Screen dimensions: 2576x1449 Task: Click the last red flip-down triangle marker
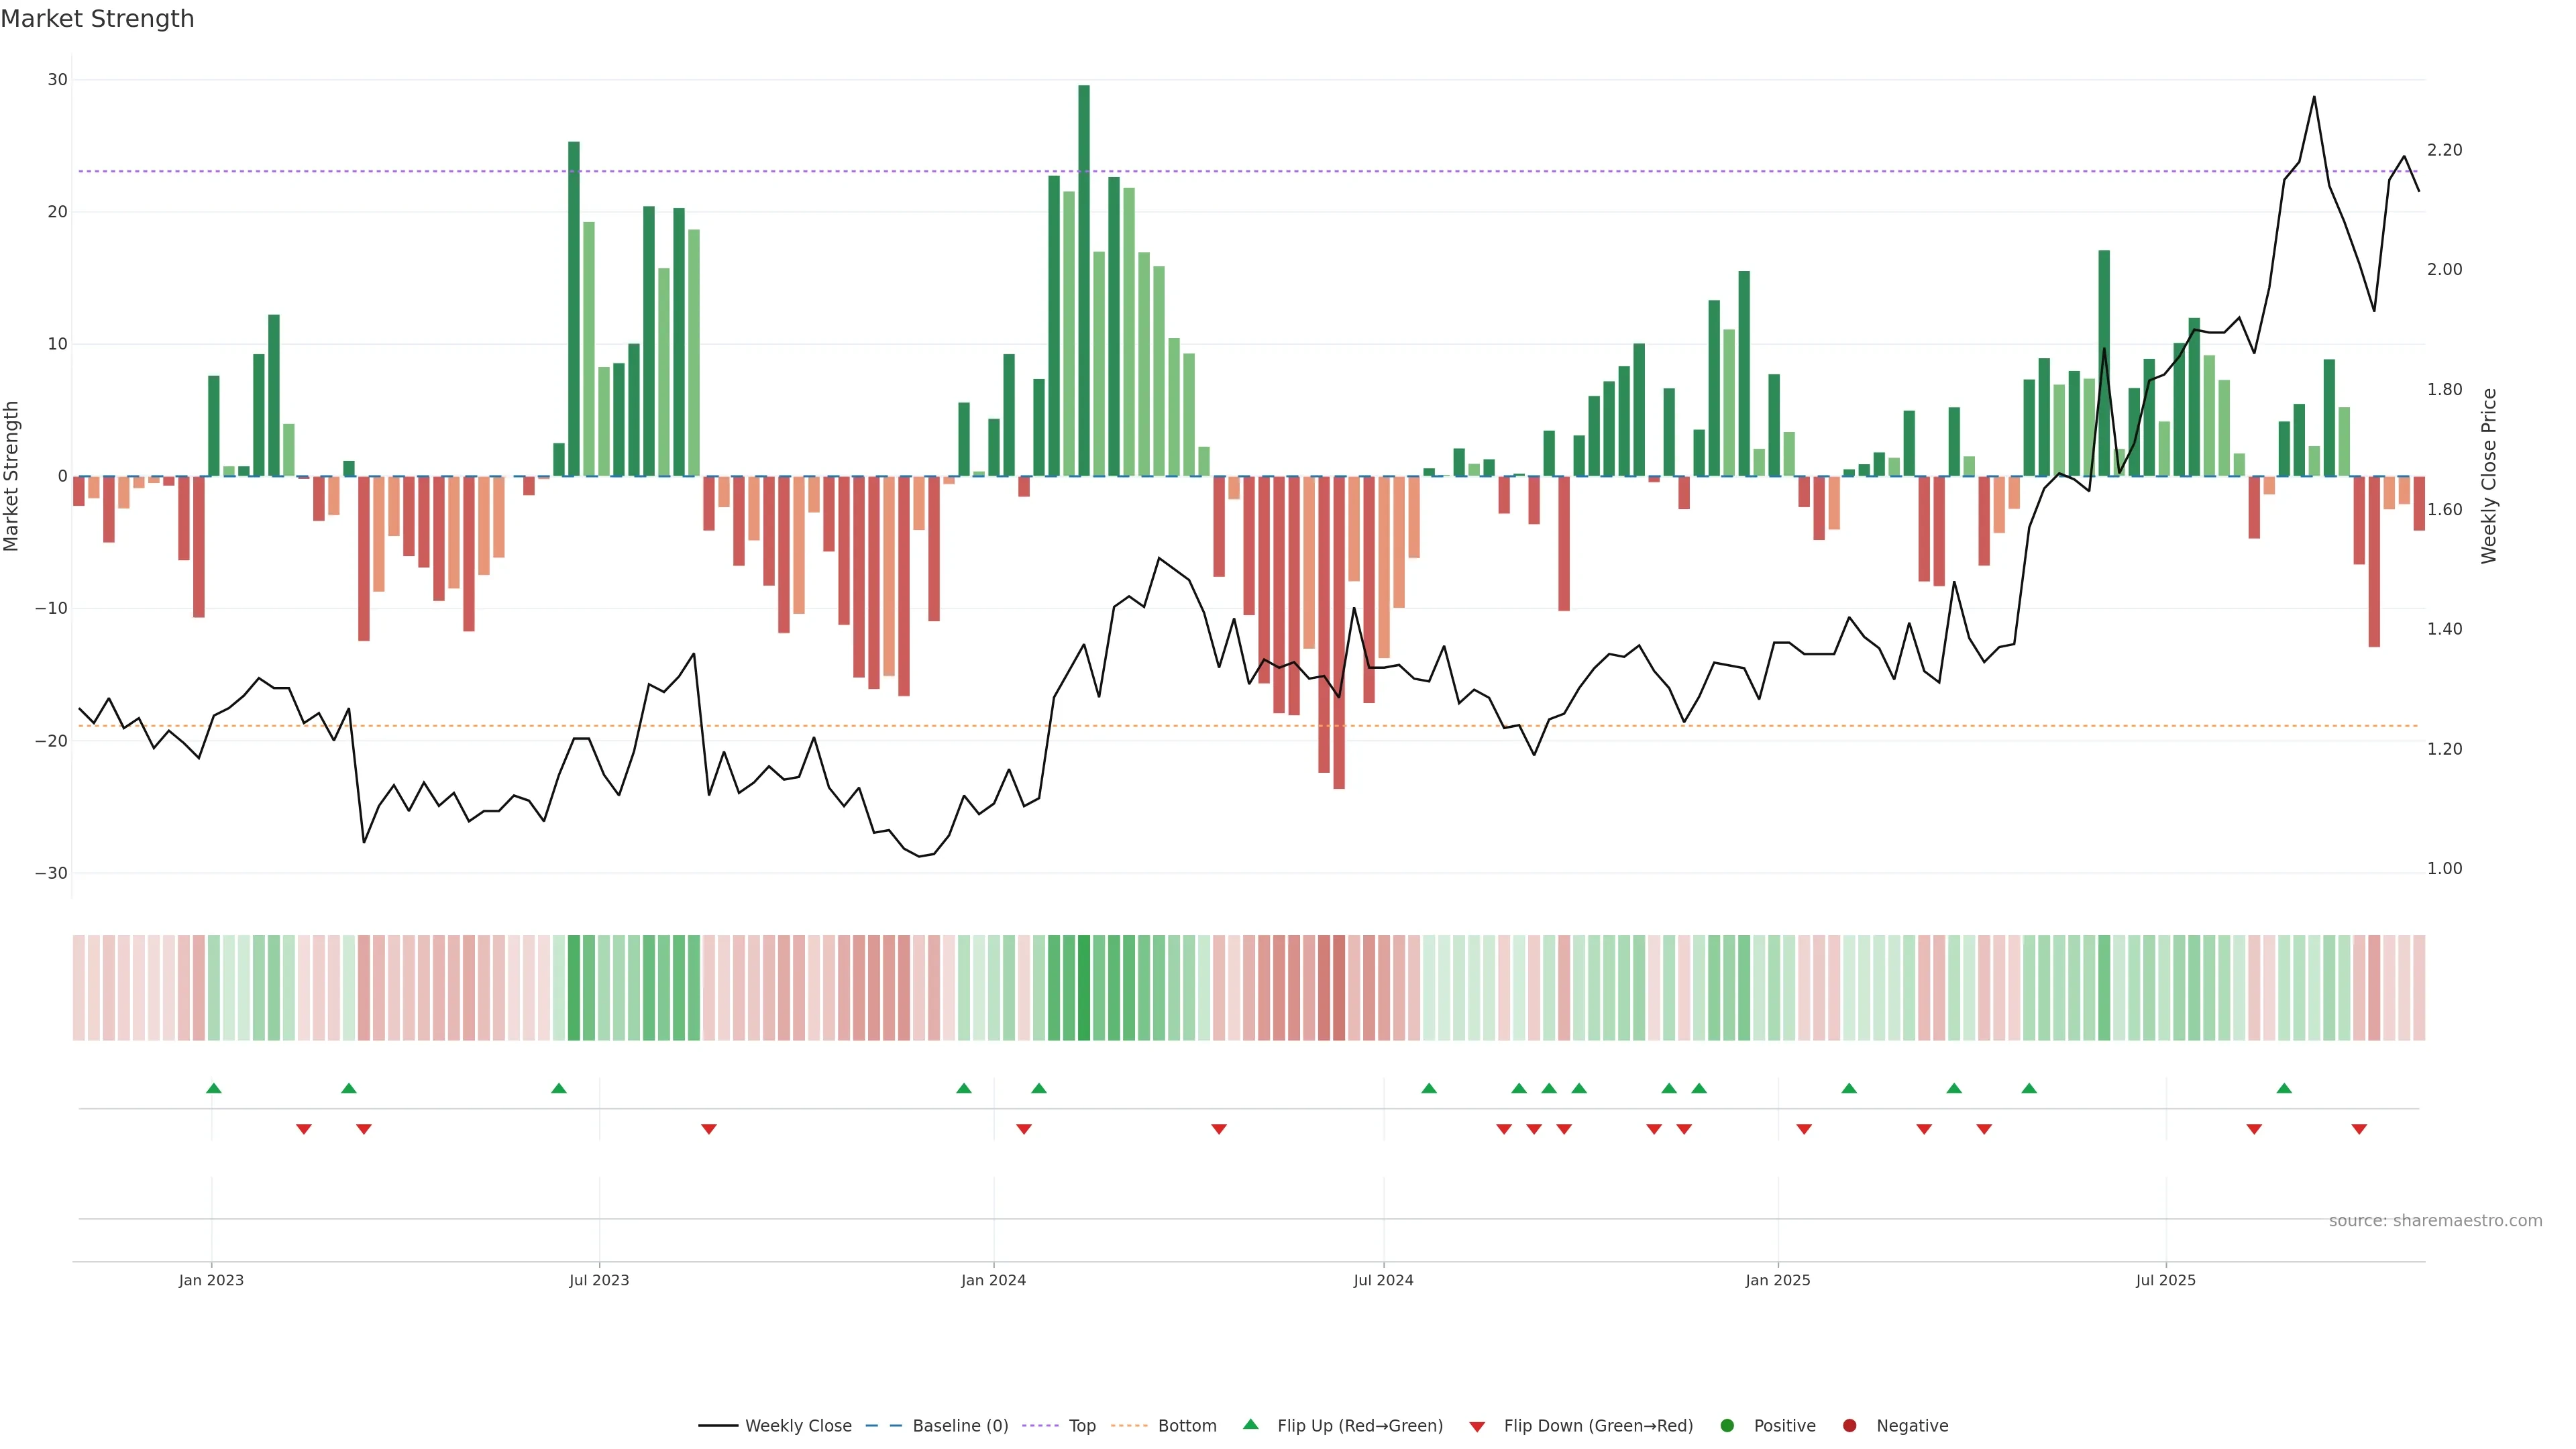click(x=2359, y=1129)
